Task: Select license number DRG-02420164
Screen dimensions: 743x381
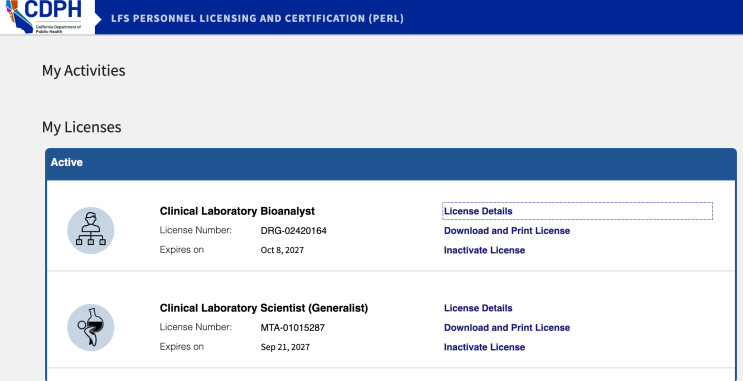Action: pos(293,231)
